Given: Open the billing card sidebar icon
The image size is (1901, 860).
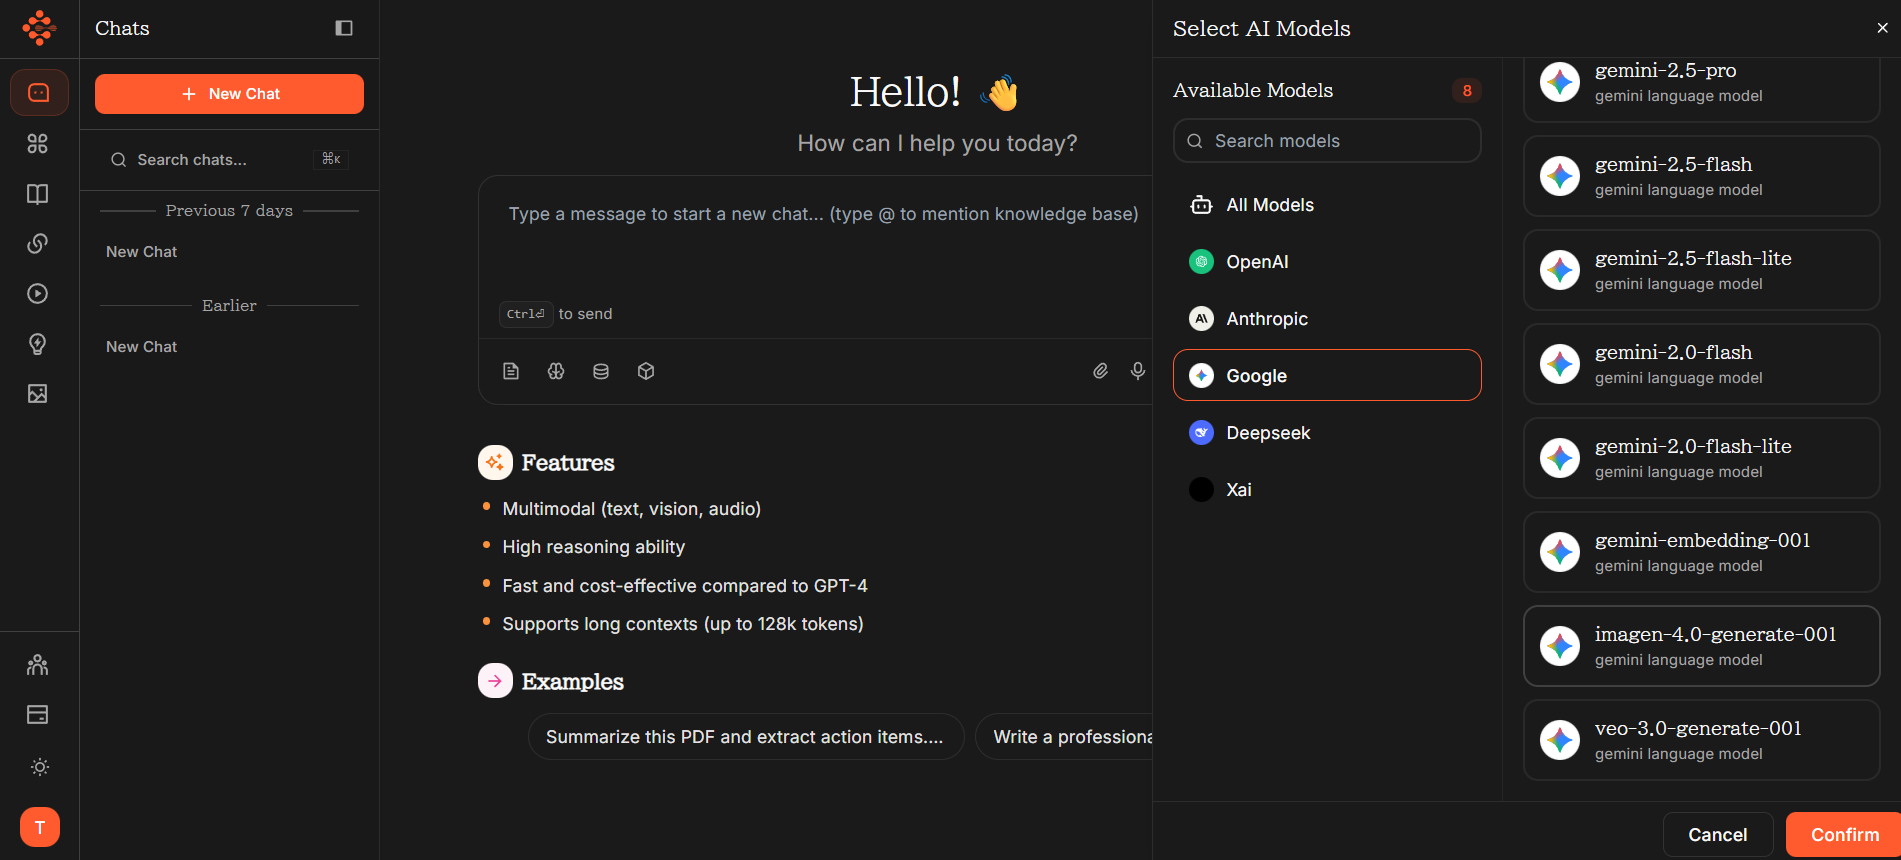Looking at the screenshot, I should point(38,715).
